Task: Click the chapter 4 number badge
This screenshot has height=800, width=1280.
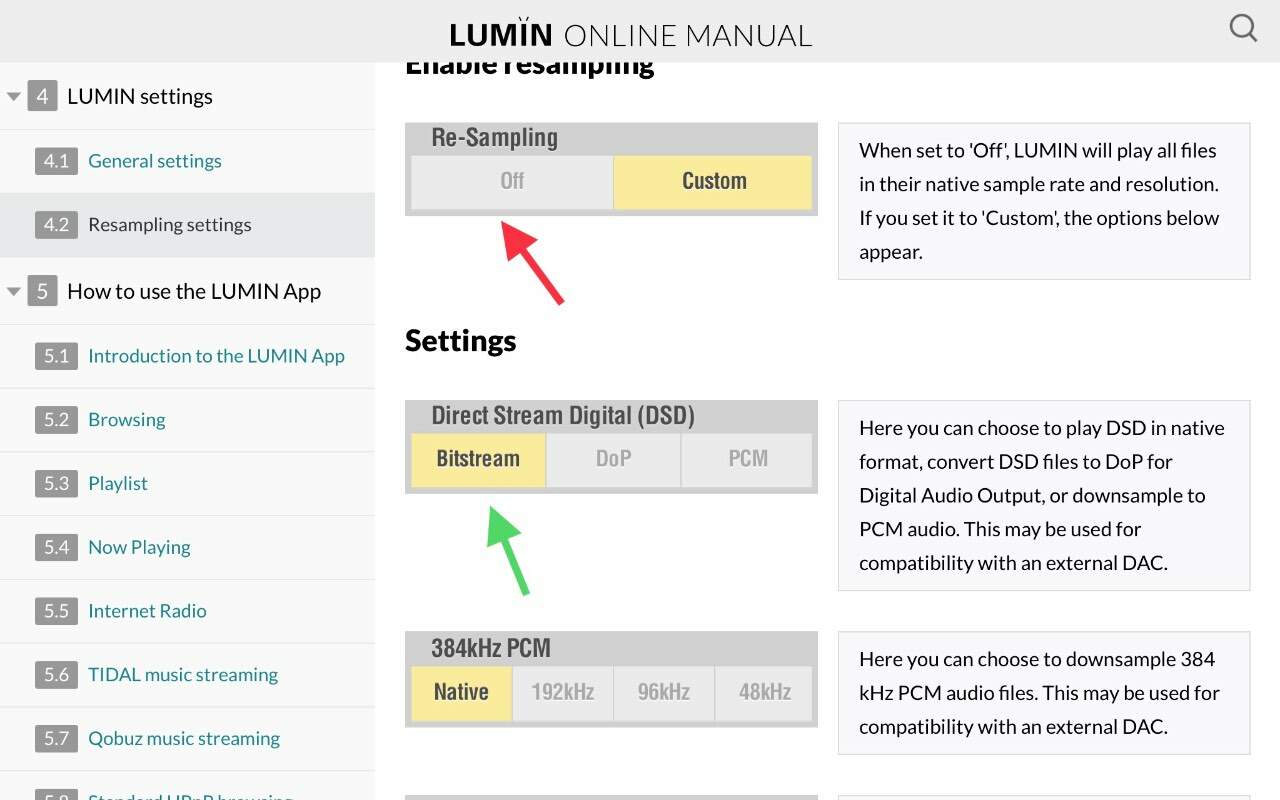Action: 42,97
